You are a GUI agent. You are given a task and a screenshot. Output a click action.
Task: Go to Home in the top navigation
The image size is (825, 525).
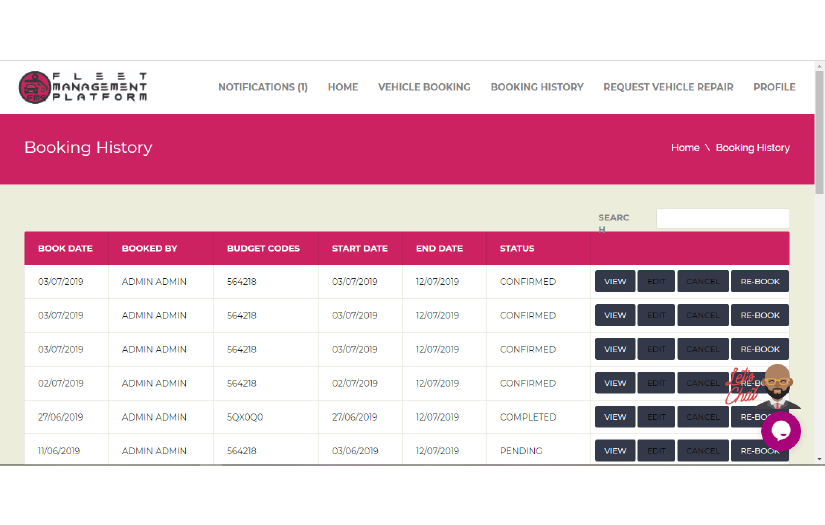(343, 87)
